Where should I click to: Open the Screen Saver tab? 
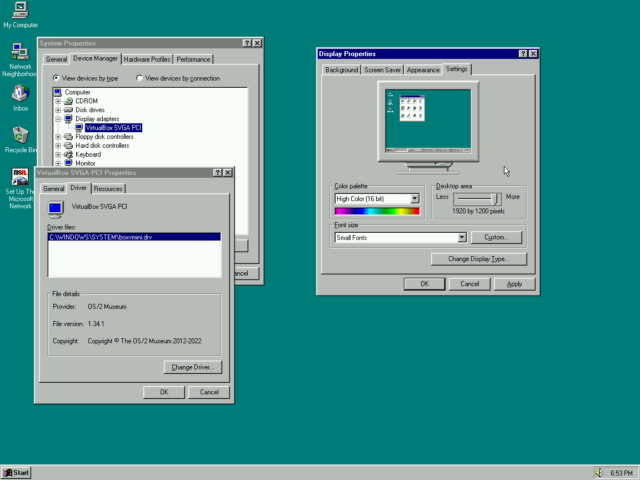(x=382, y=70)
